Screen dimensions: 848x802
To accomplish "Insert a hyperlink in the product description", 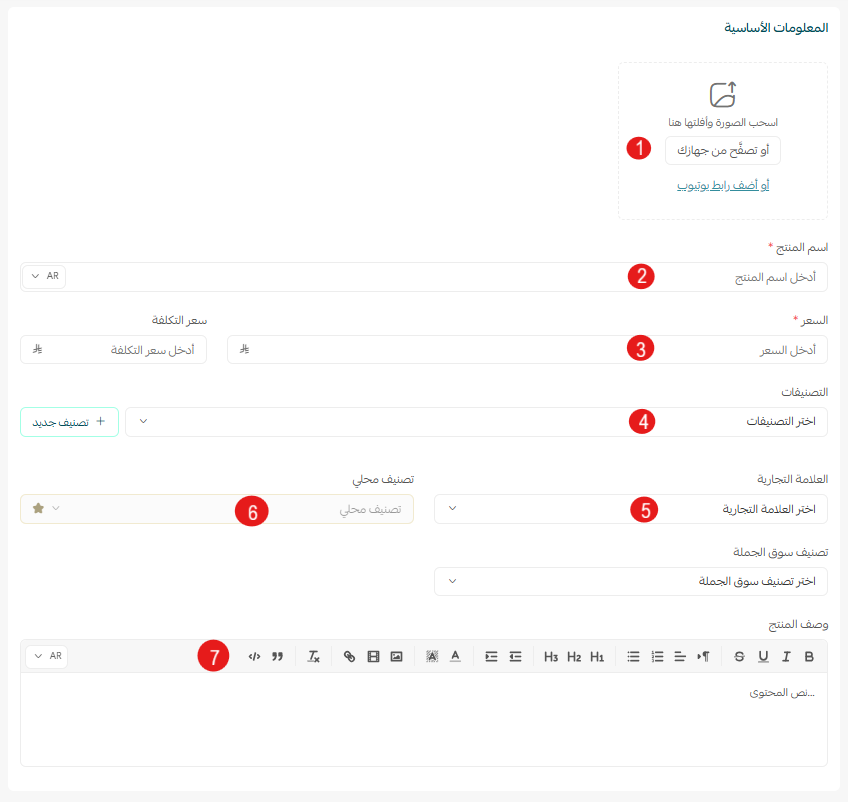I will 348,657.
